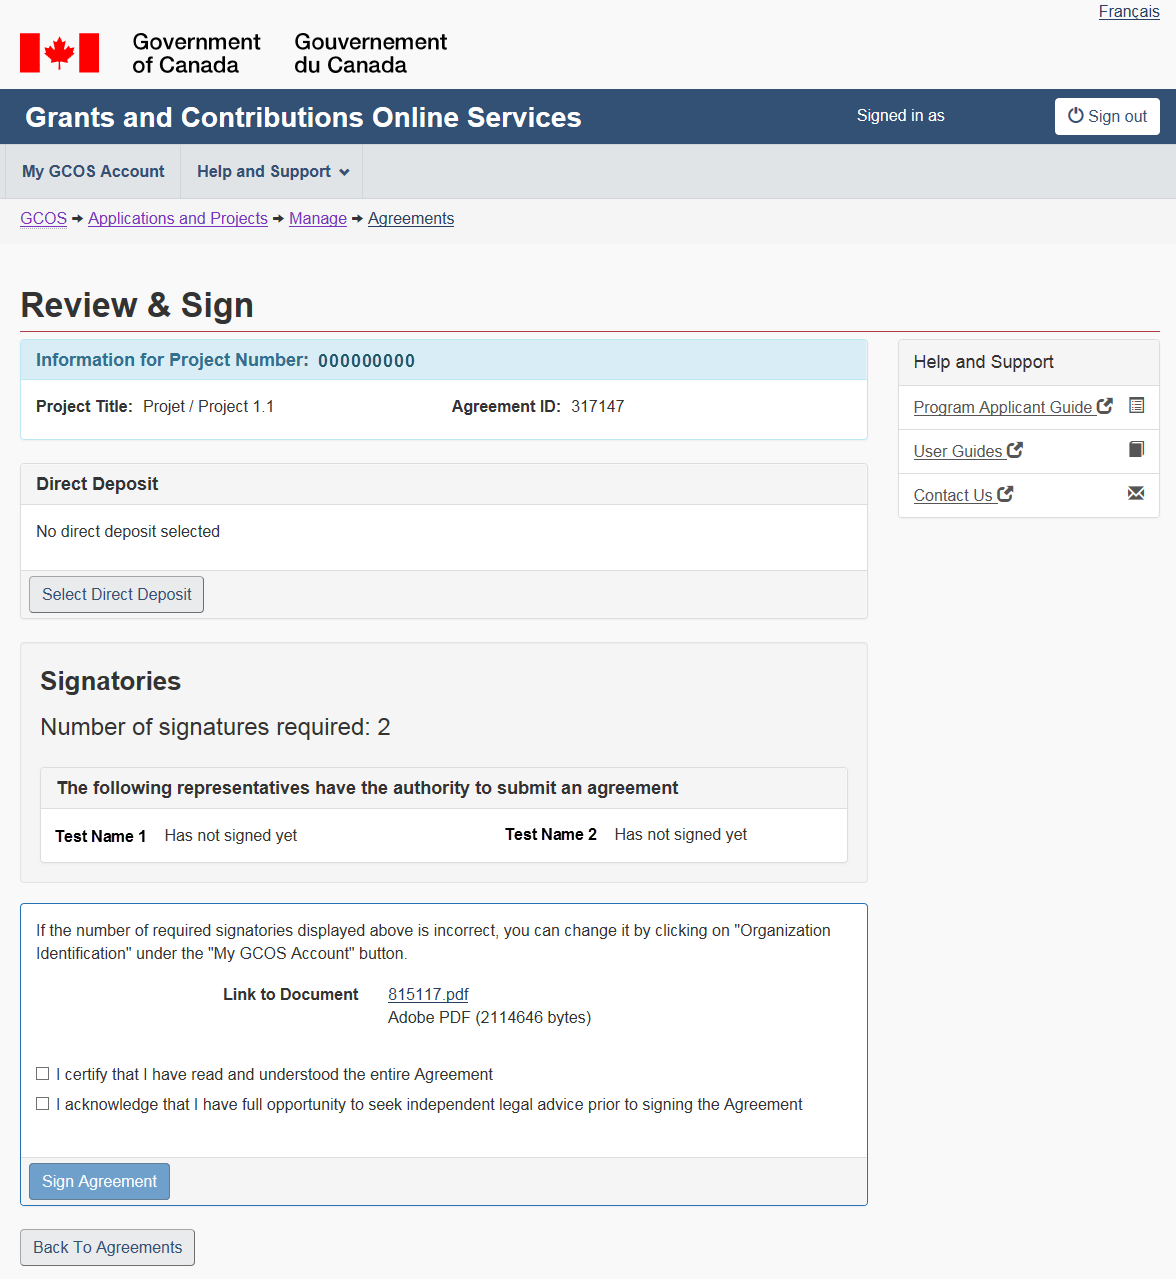Click the list icon beside Program Applicant Guide

(1136, 406)
